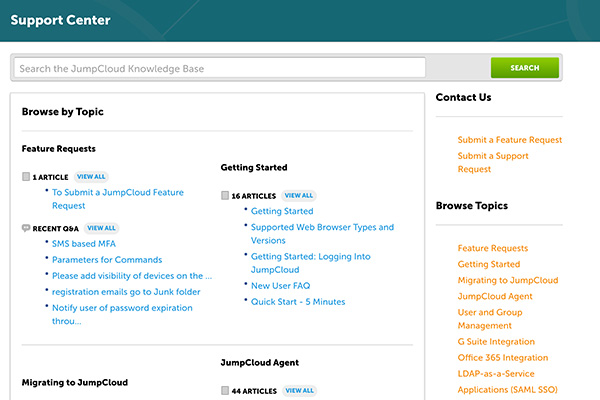Open Submit a Feature Request link in sidebar
Image resolution: width=600 pixels, height=400 pixels.
pos(510,140)
